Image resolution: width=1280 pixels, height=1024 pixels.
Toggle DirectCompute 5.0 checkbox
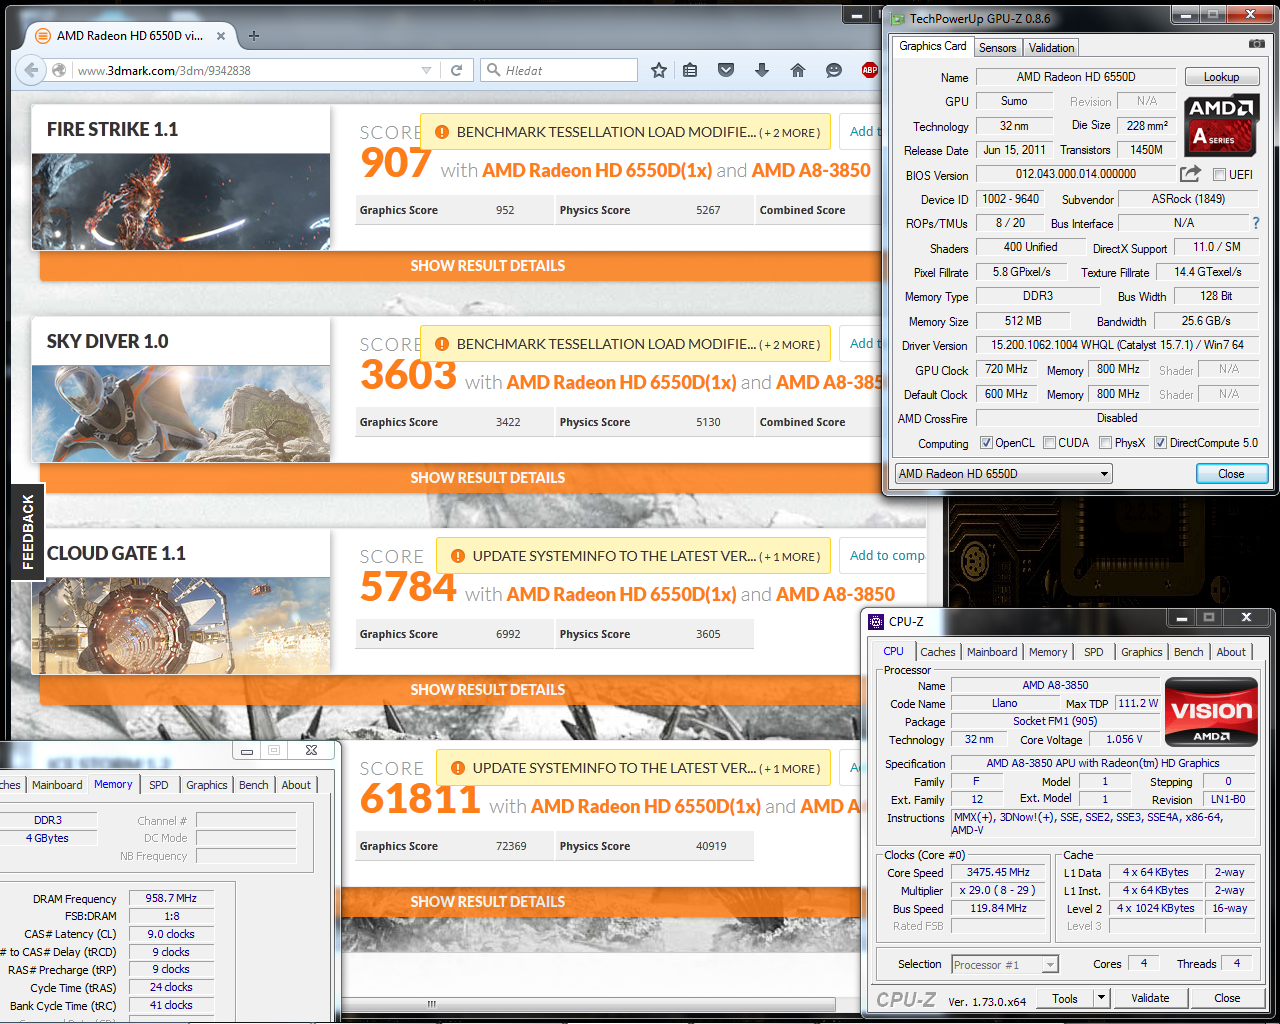(x=1160, y=442)
